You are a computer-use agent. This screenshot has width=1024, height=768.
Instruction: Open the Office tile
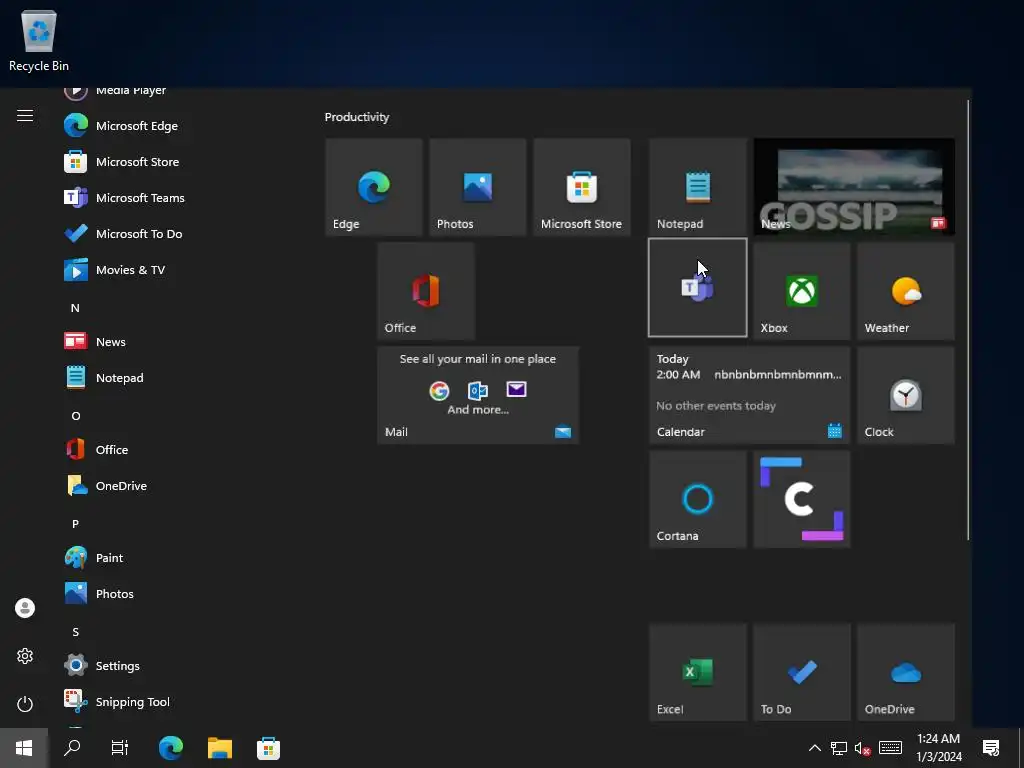click(426, 291)
